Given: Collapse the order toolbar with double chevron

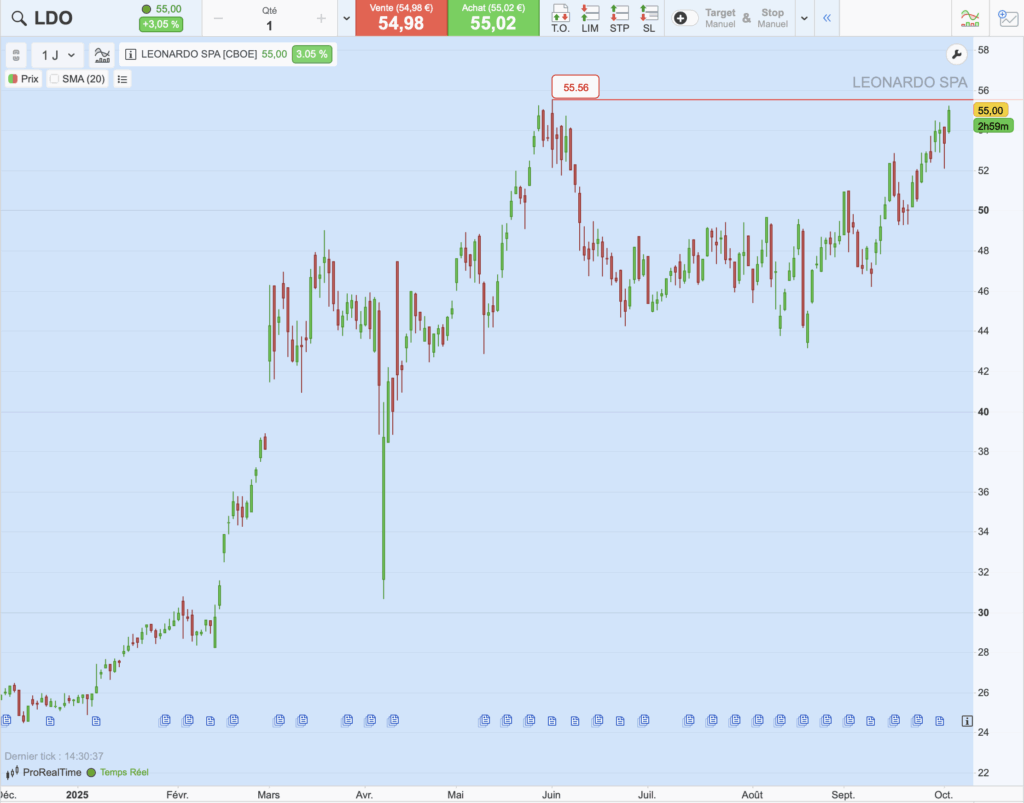Looking at the screenshot, I should tap(826, 18).
